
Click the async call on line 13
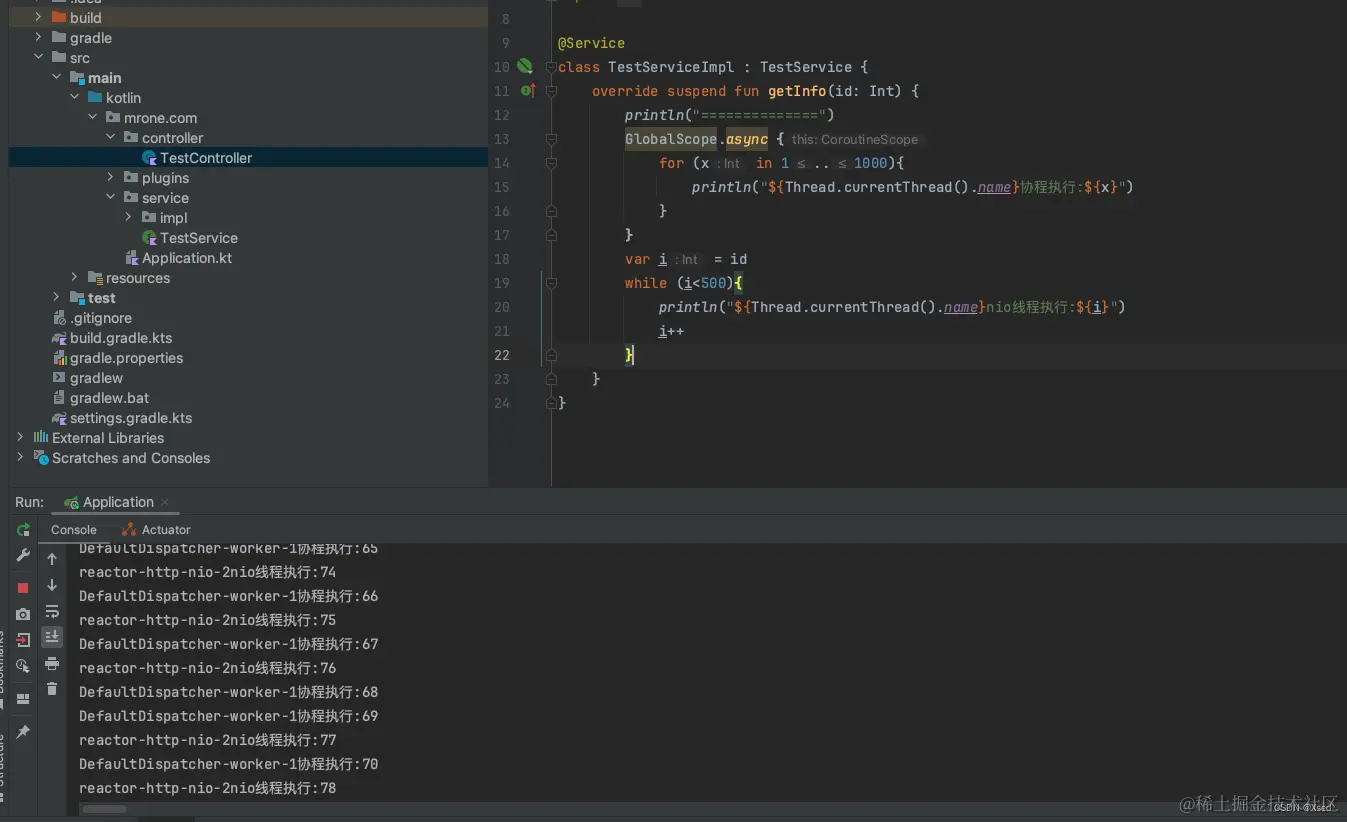(747, 139)
